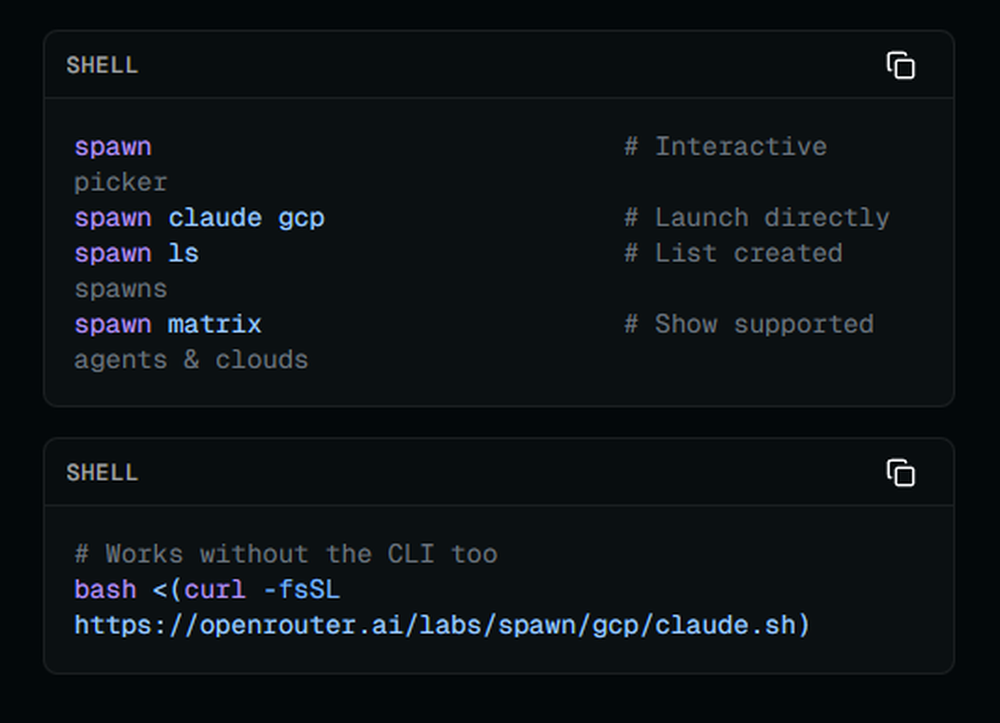Click the '# Works without the CLI too' comment
Image resolution: width=1000 pixels, height=723 pixels.
286,554
